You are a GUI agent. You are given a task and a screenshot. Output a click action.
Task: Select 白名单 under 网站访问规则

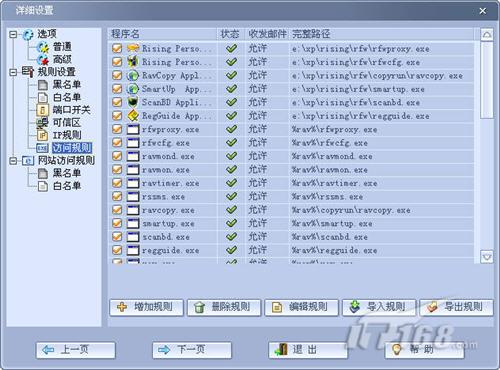67,186
